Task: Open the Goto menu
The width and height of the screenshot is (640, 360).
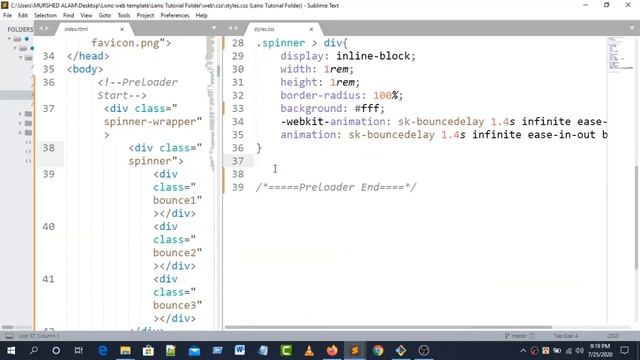Action: pos(104,16)
